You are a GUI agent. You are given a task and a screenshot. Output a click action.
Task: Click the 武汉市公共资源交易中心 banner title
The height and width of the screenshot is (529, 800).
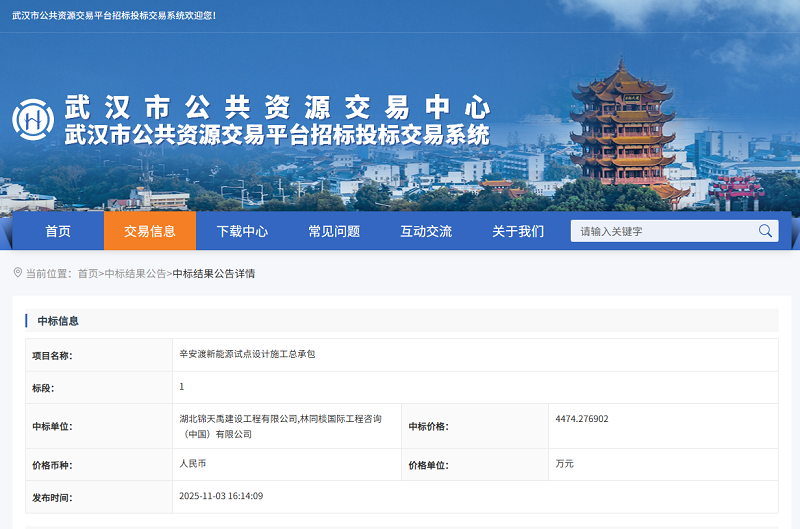278,107
